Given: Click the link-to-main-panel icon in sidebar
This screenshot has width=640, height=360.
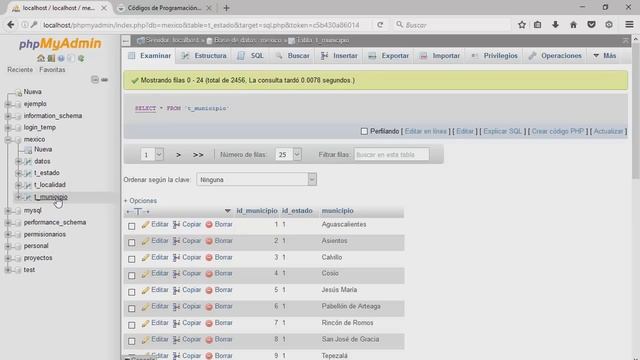Looking at the screenshot, I should click(x=104, y=80).
